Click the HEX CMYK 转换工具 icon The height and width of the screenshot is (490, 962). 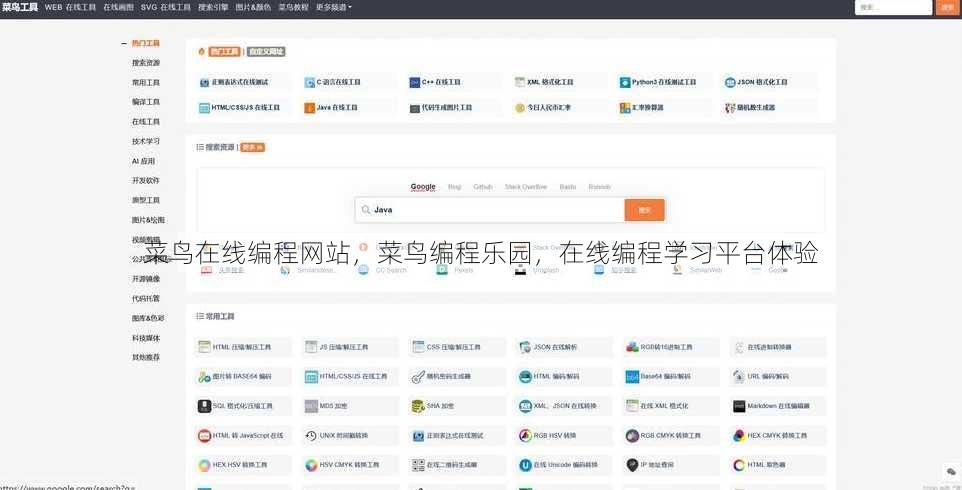739,436
